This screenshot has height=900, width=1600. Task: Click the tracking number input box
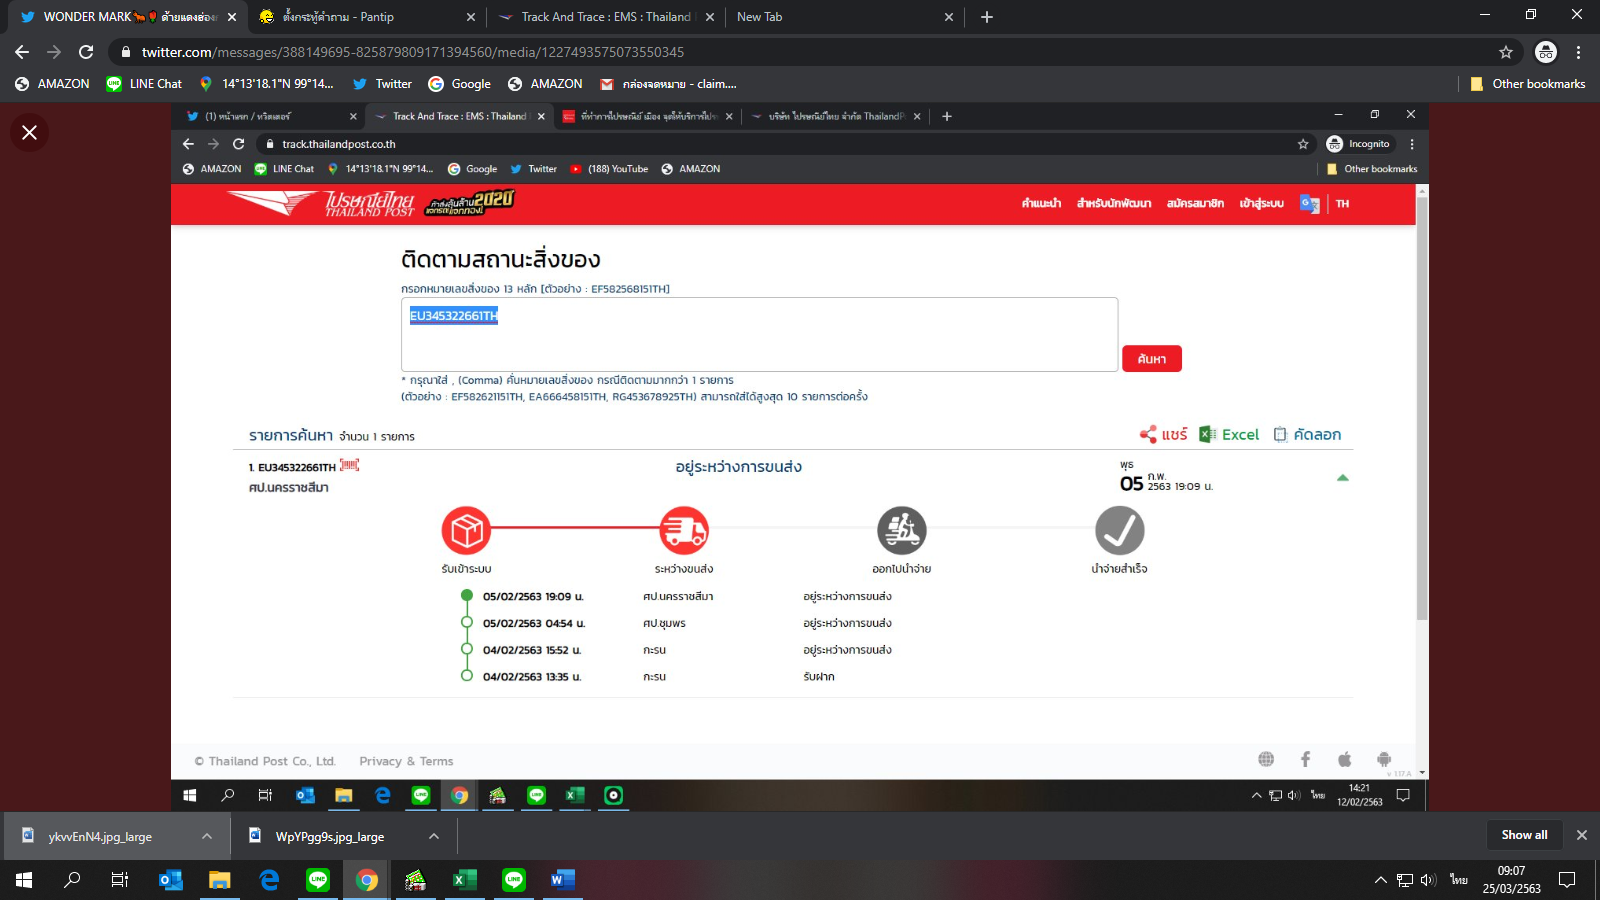759,334
